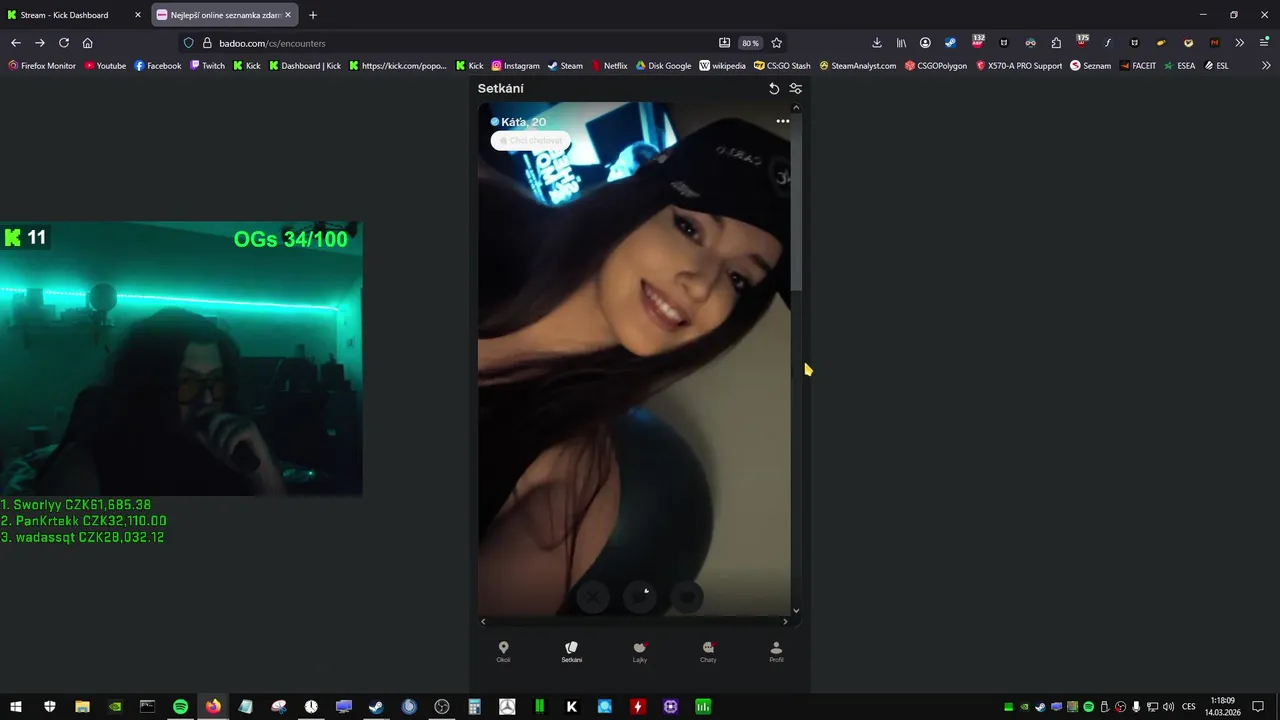
Task: Open the Netflix bookmark
Action: (x=609, y=66)
